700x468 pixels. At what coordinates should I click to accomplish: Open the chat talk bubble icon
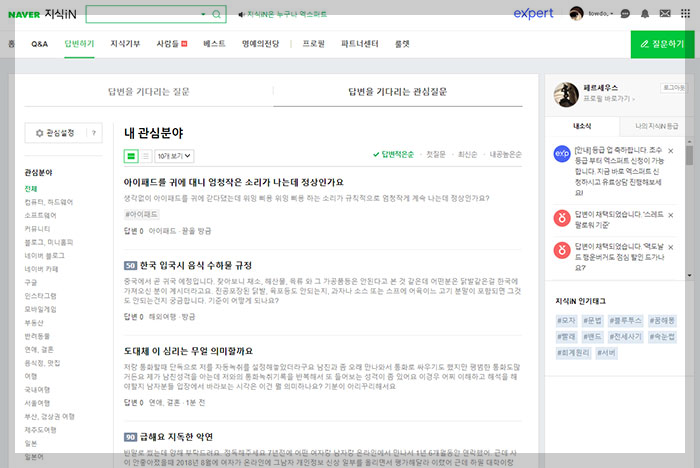(x=625, y=14)
